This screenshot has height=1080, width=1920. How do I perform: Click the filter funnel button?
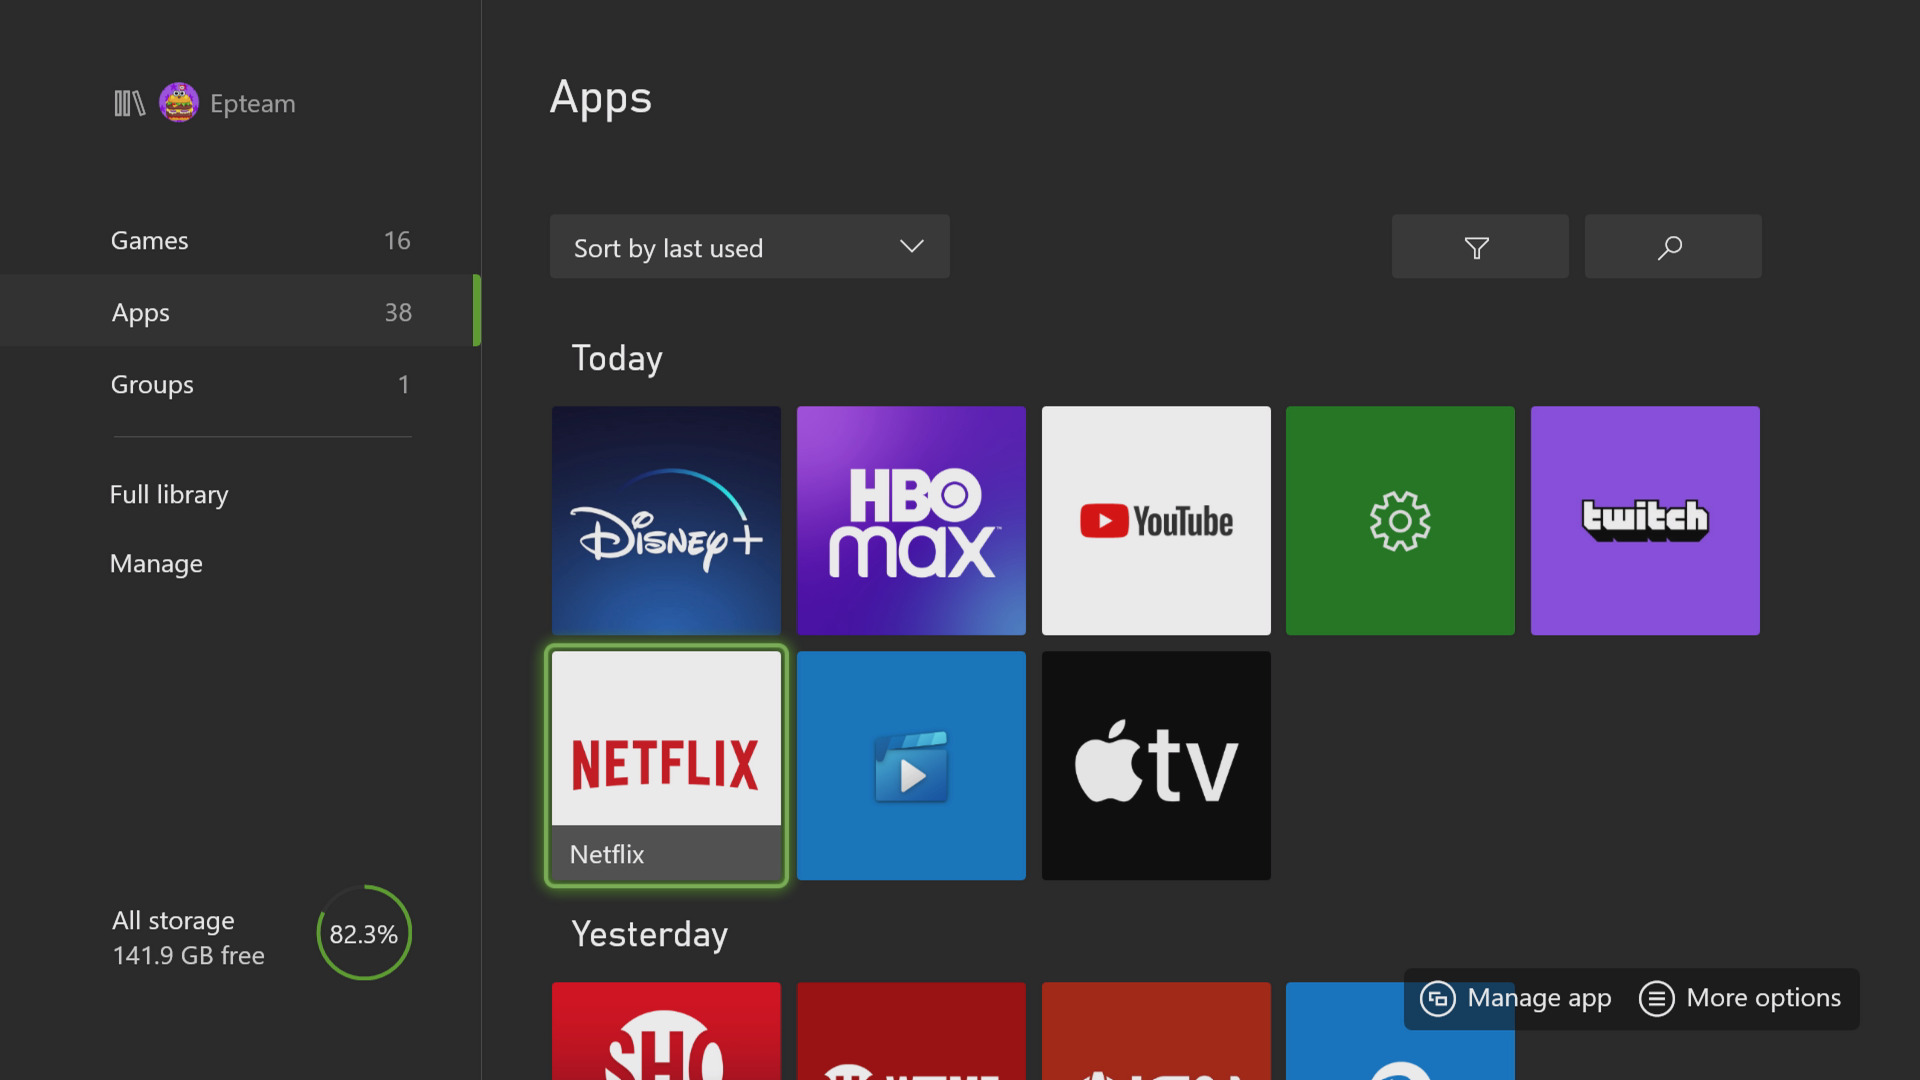pos(1480,246)
